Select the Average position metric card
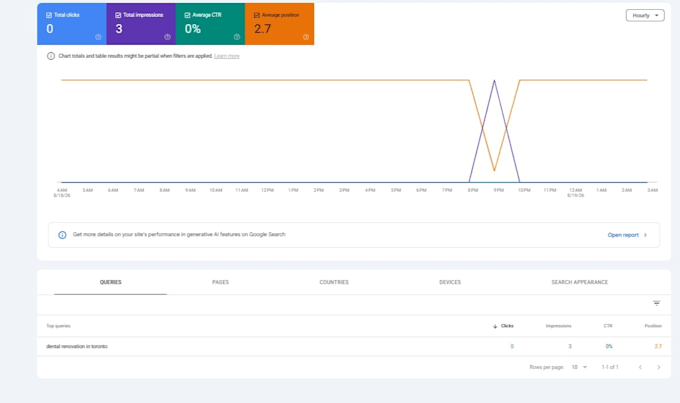 coord(279,24)
